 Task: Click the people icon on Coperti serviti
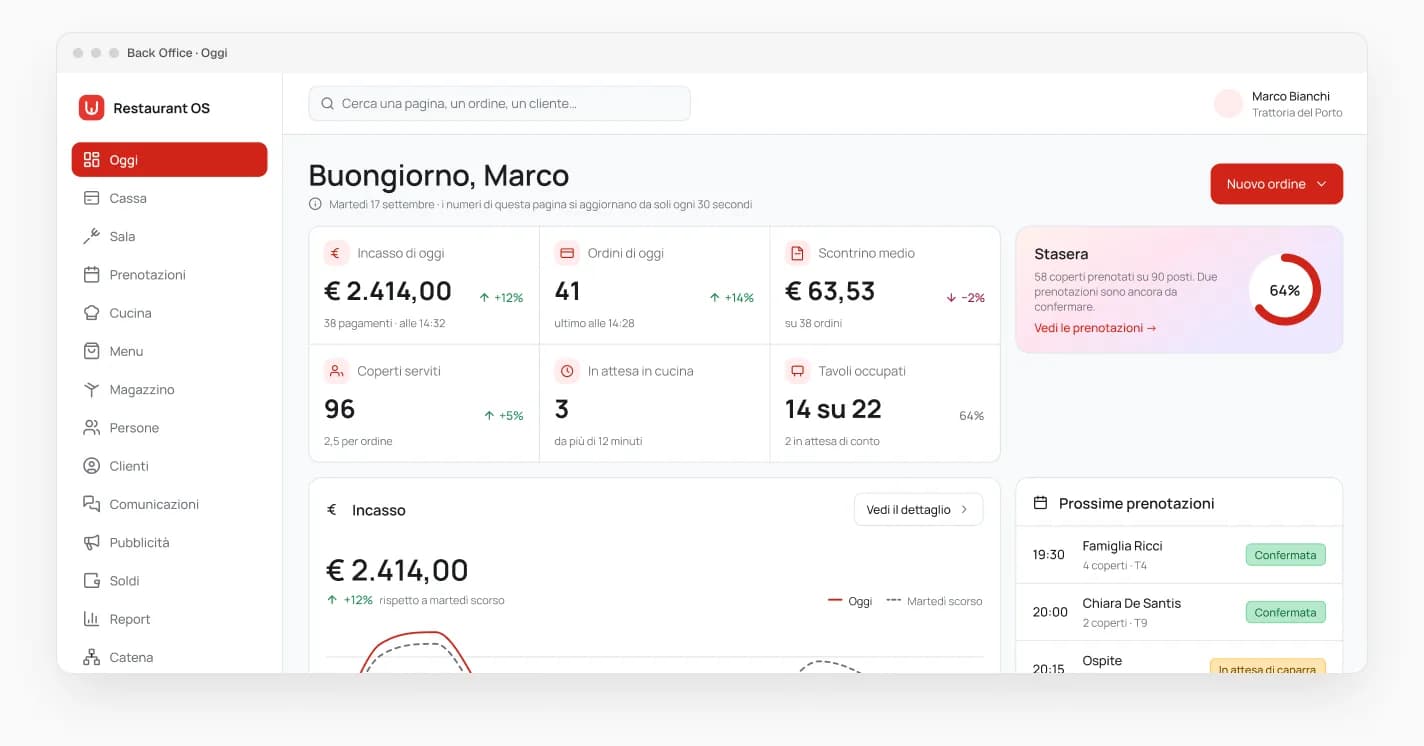[336, 371]
